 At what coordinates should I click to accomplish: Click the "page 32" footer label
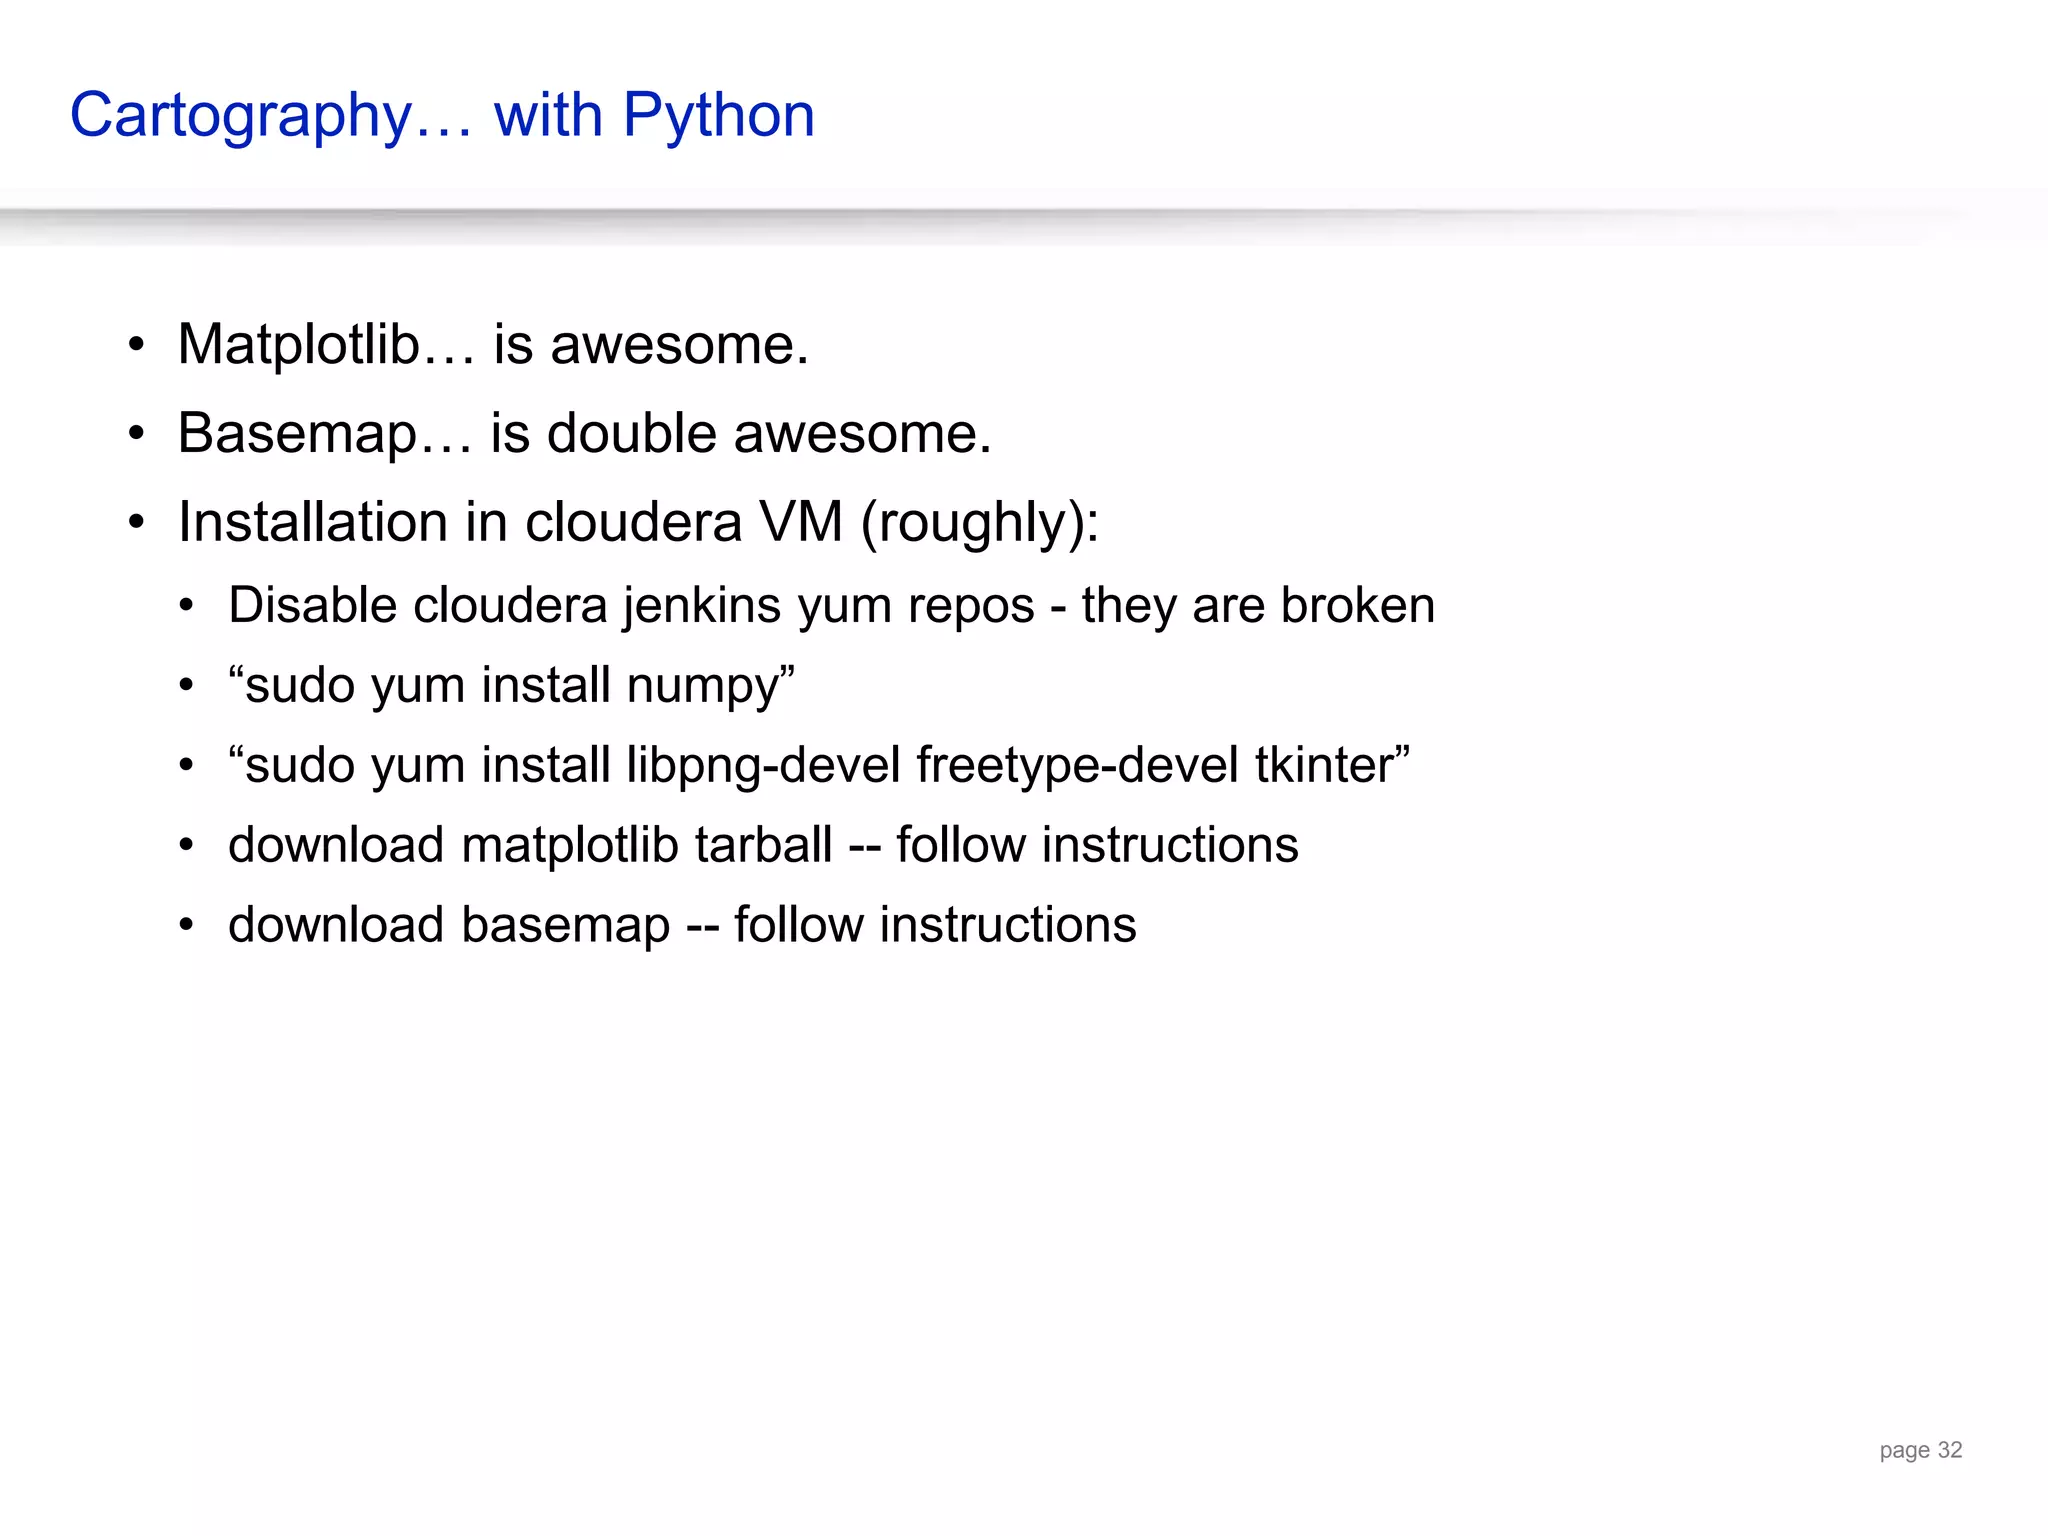[1921, 1451]
